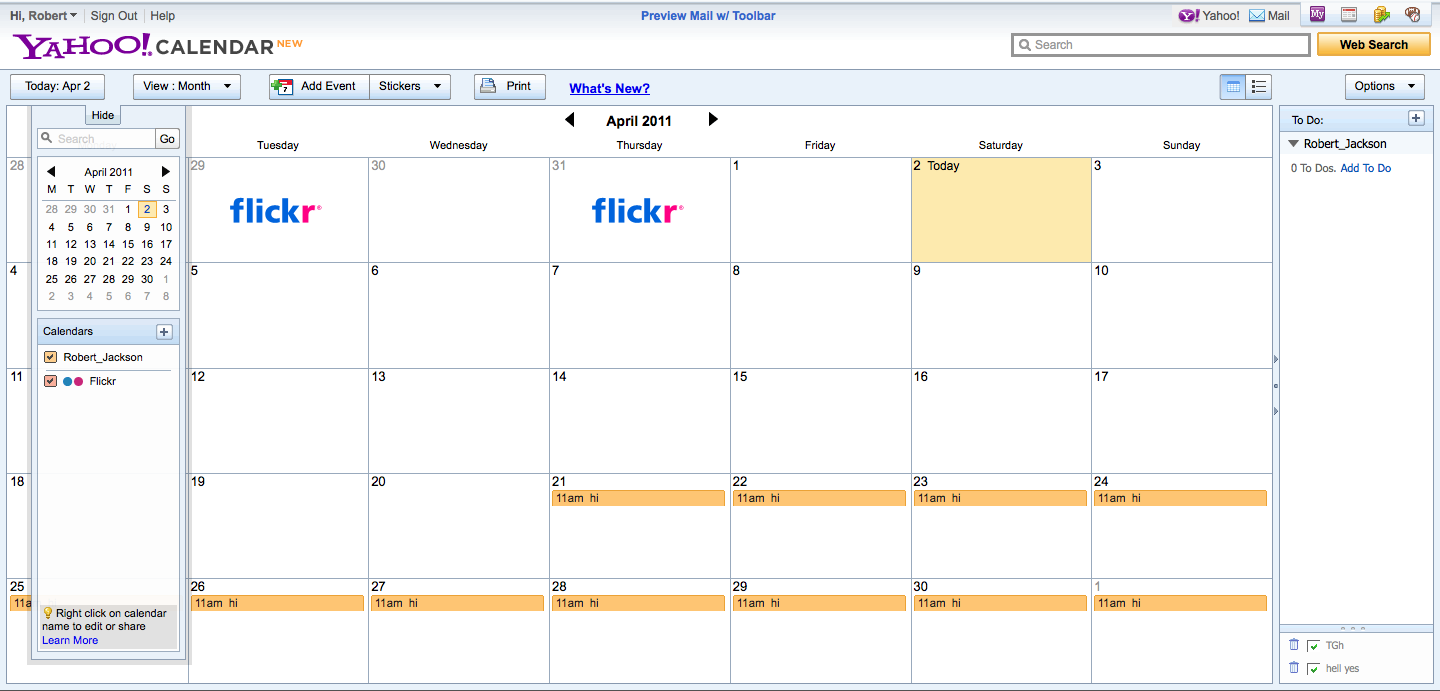Add a new To Do with plus icon

point(1416,118)
